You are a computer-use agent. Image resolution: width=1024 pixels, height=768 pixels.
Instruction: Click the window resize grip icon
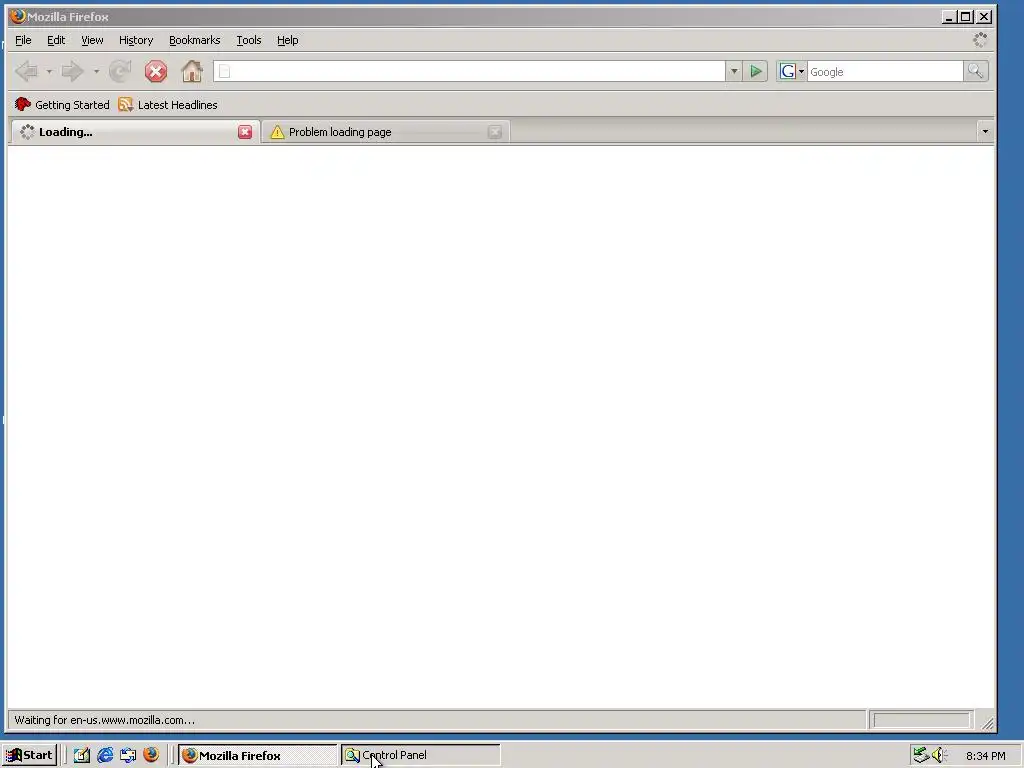tap(987, 722)
